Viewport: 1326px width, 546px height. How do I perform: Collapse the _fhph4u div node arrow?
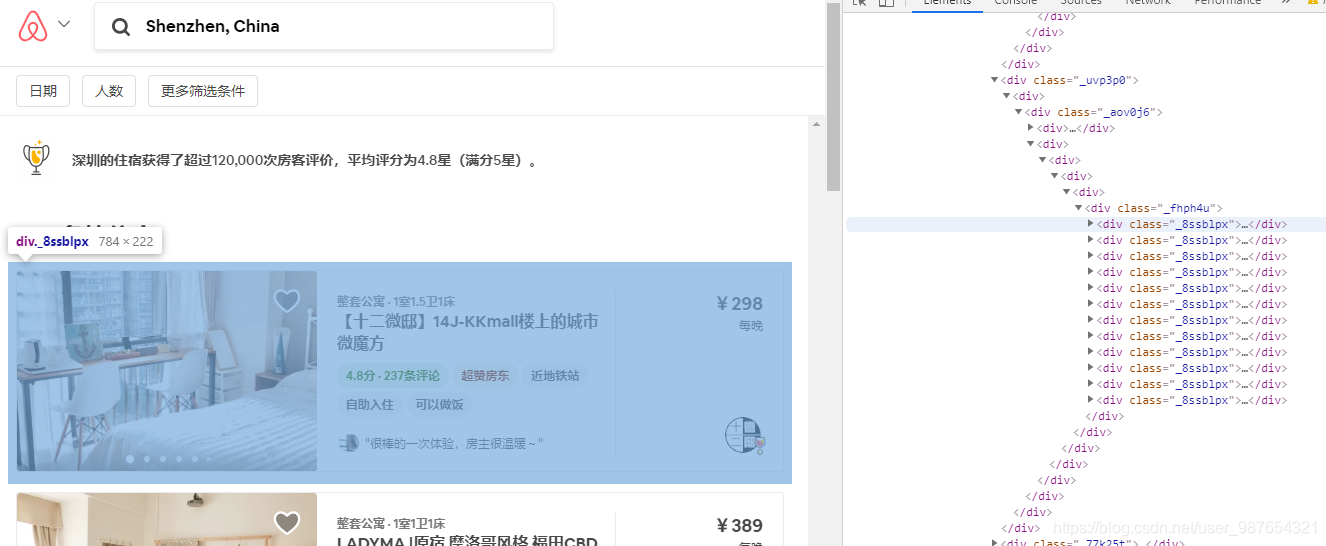[x=1079, y=208]
